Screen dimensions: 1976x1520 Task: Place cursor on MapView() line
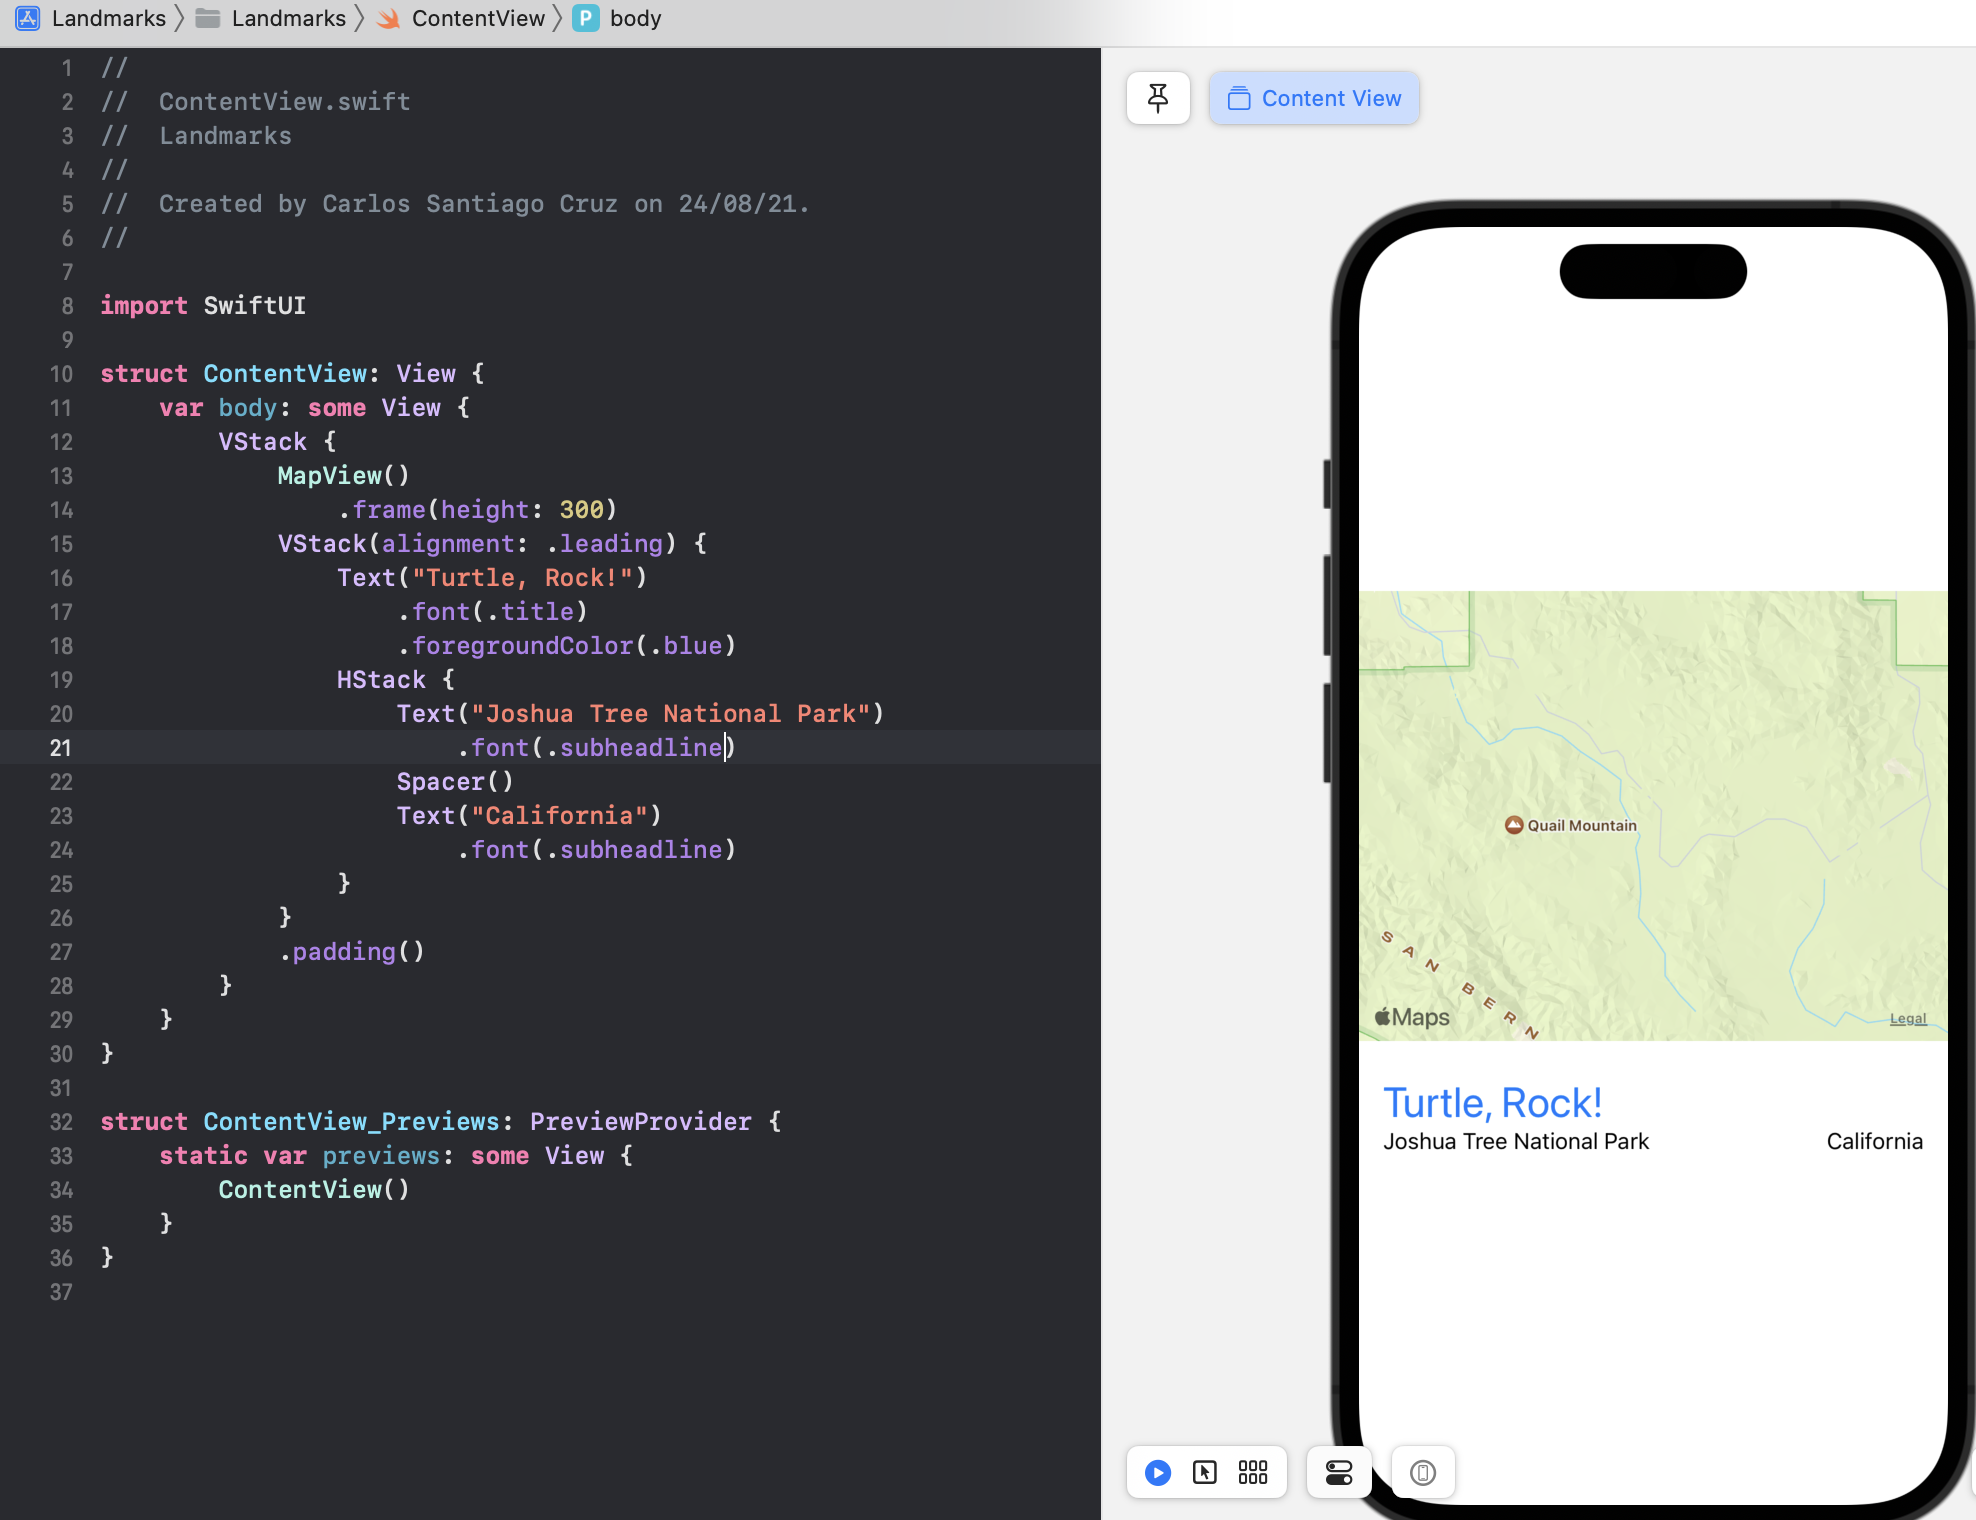343,476
